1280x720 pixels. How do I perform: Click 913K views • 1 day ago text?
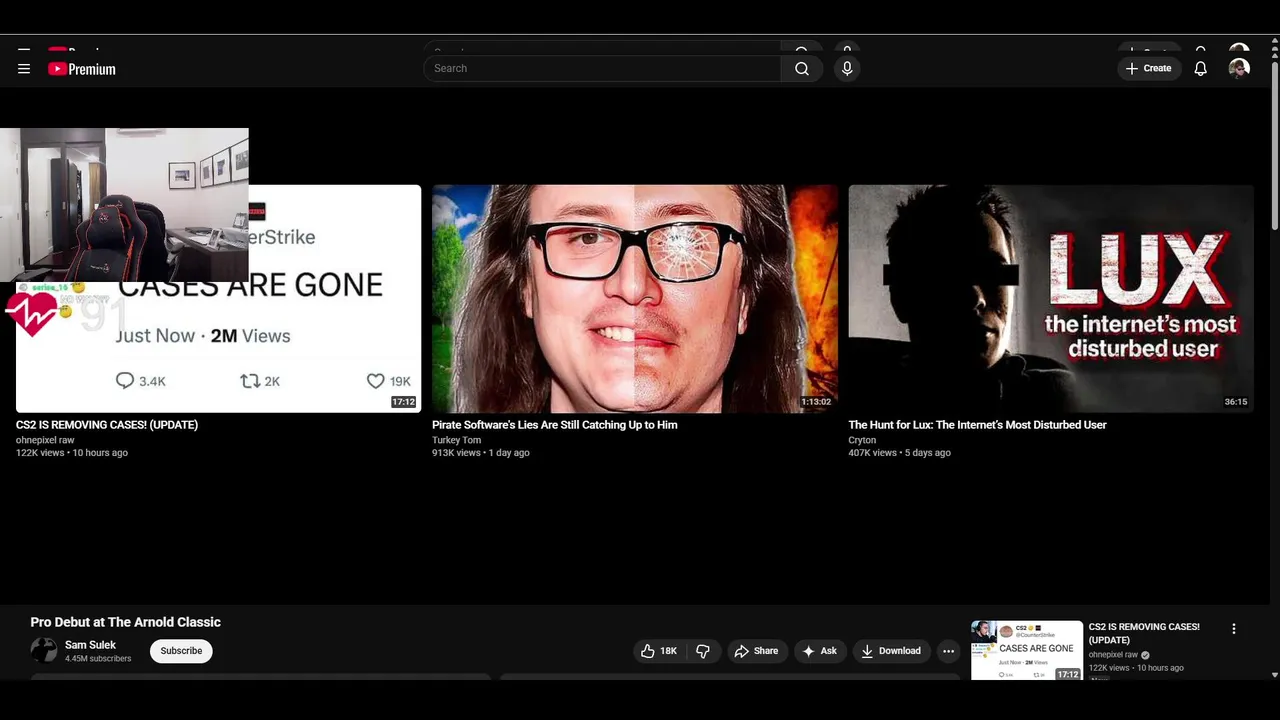click(481, 453)
